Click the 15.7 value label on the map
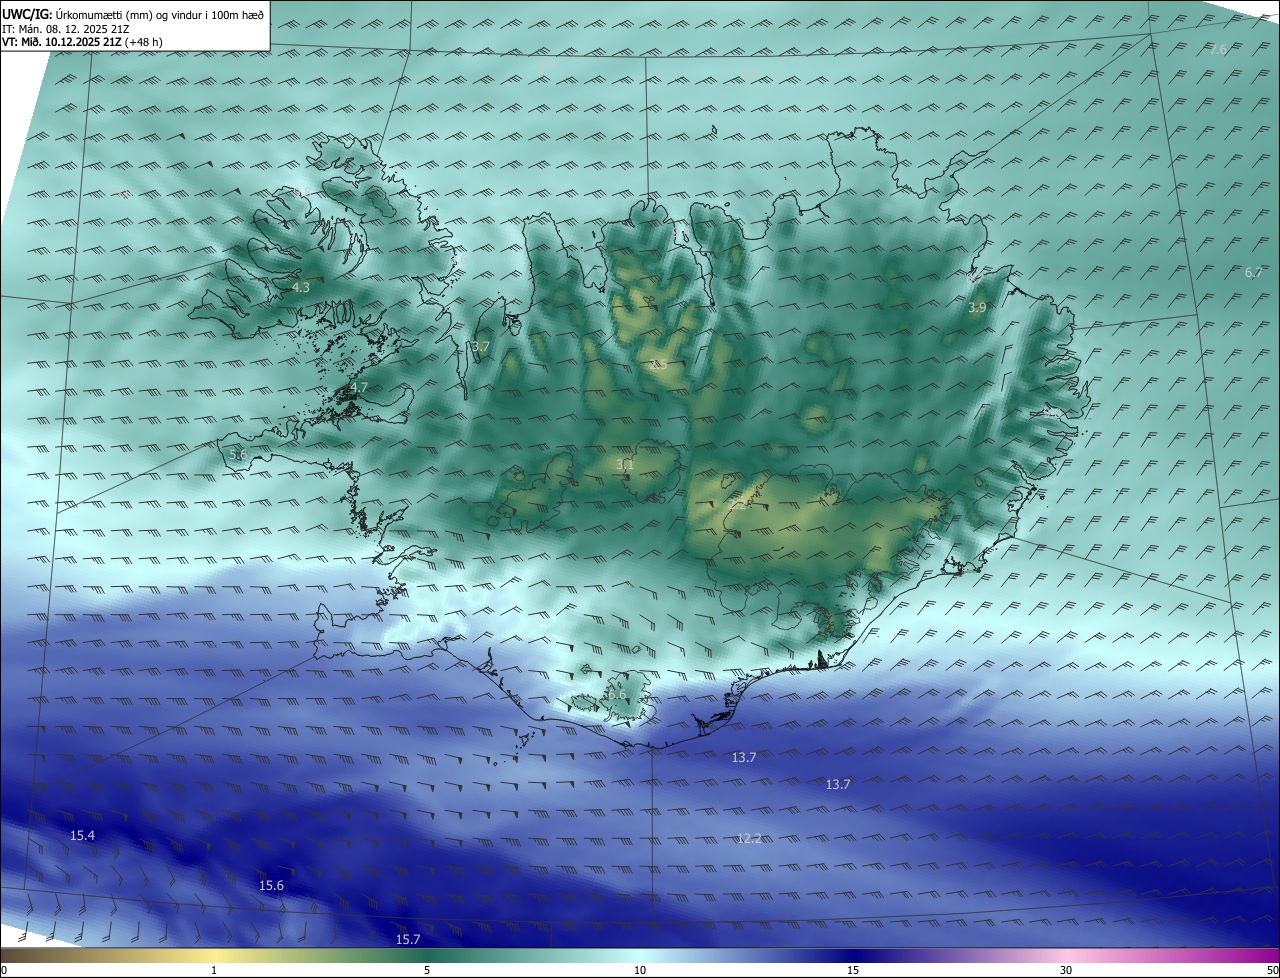This screenshot has width=1280, height=978. coord(408,939)
